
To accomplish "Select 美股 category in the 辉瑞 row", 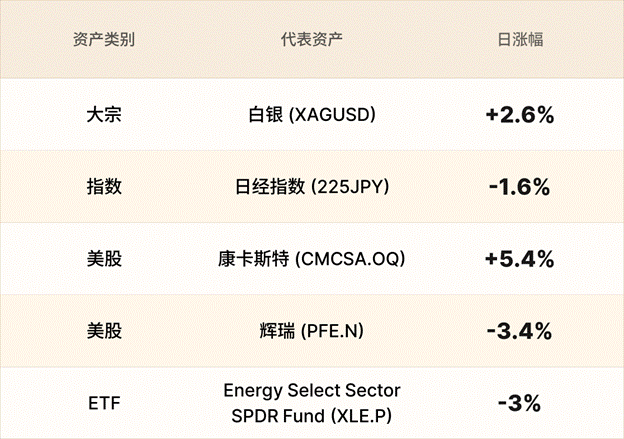I will point(104,331).
